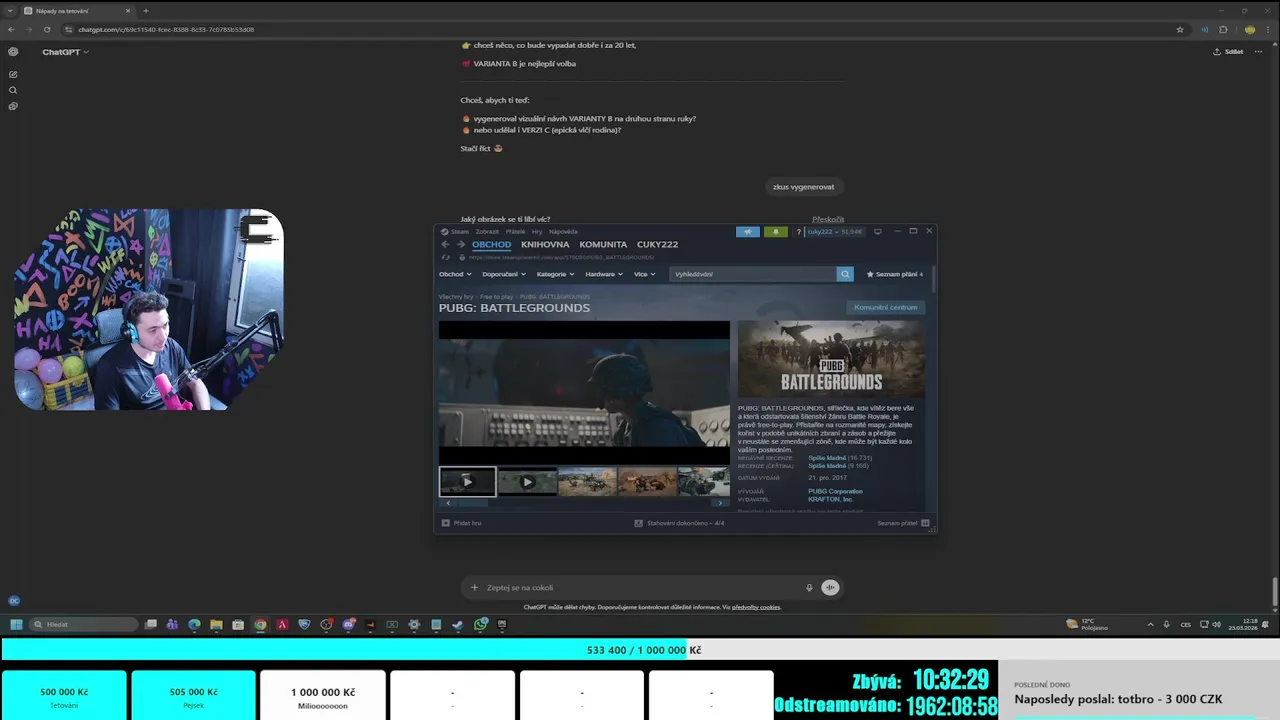The width and height of the screenshot is (1280, 720).
Task: Select third PUBG screenshot thumbnail
Action: click(587, 481)
